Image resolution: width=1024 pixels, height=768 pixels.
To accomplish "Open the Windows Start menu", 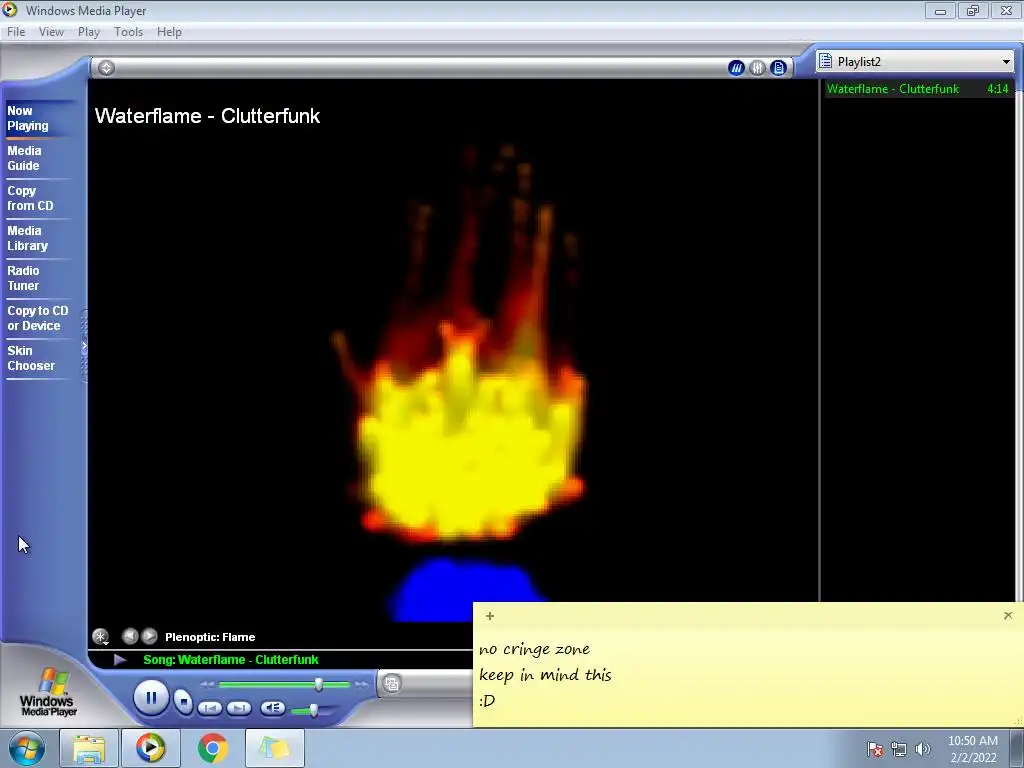I will (x=27, y=748).
